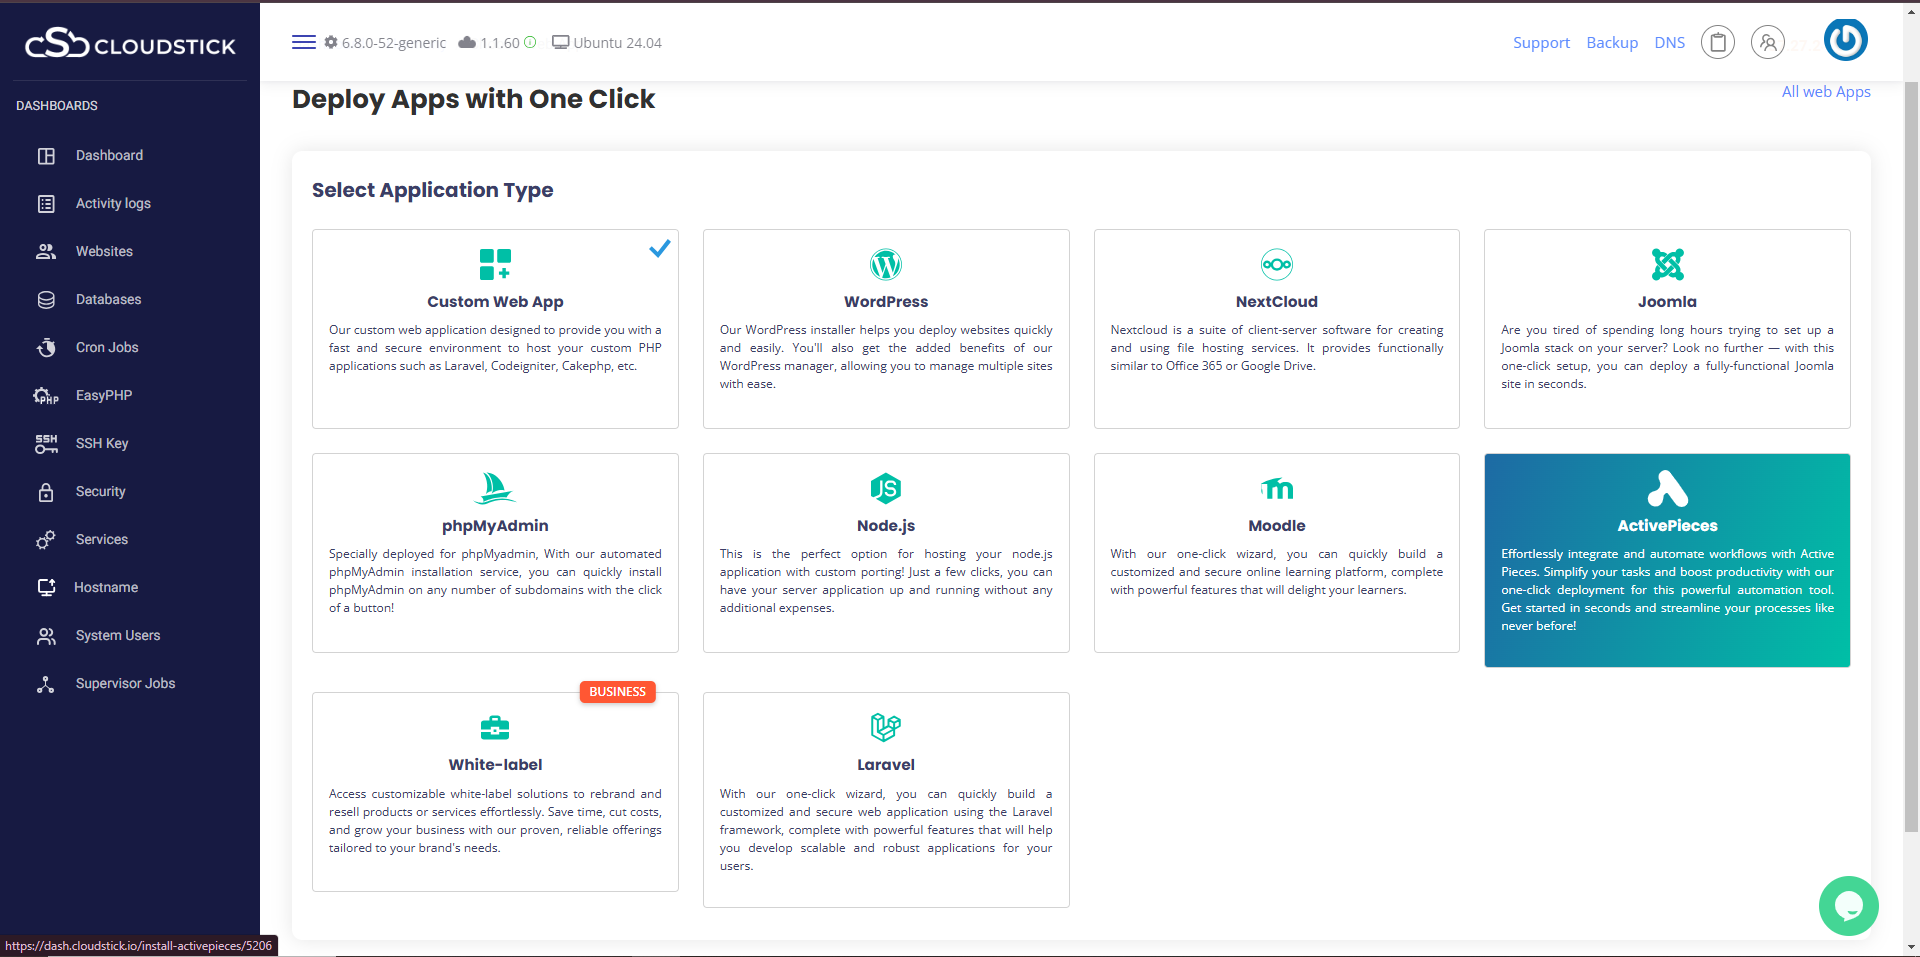Click the blue power button icon
The image size is (1920, 957).
pos(1845,41)
